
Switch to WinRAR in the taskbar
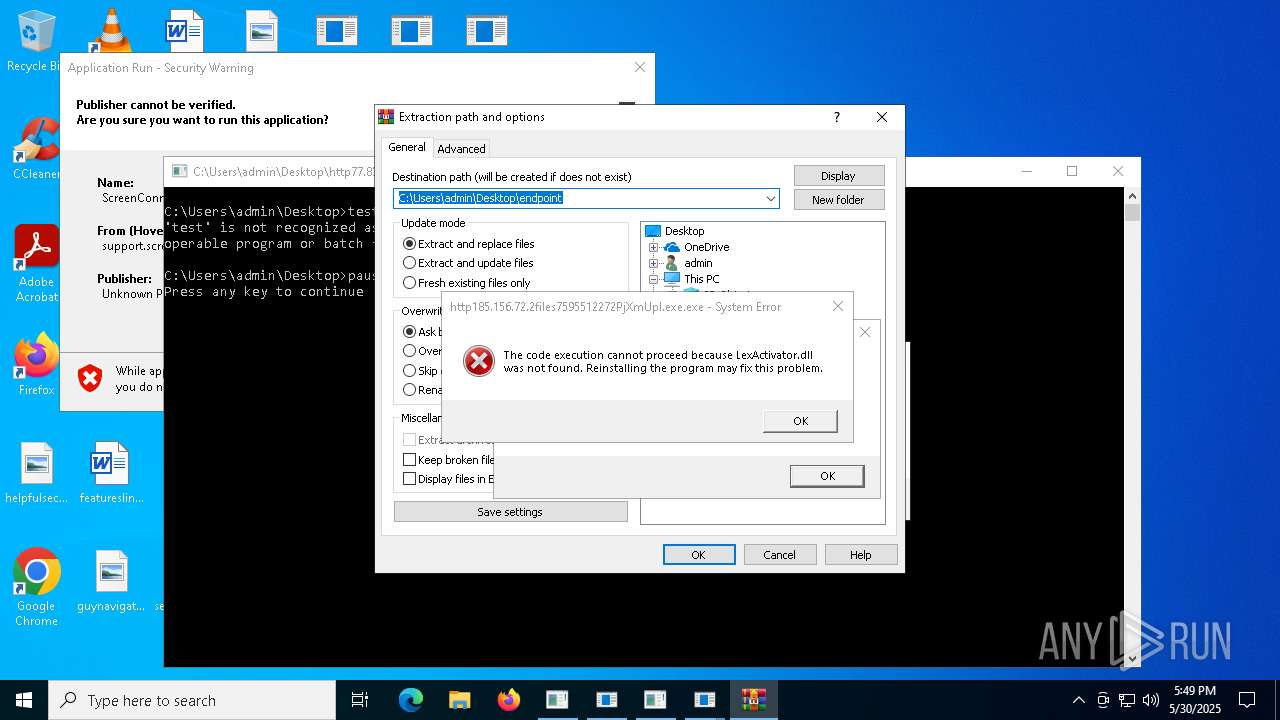pyautogui.click(x=753, y=700)
